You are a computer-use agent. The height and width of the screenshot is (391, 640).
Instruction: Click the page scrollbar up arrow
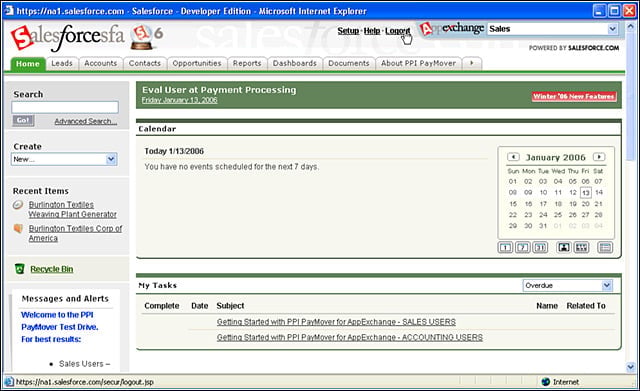click(631, 27)
